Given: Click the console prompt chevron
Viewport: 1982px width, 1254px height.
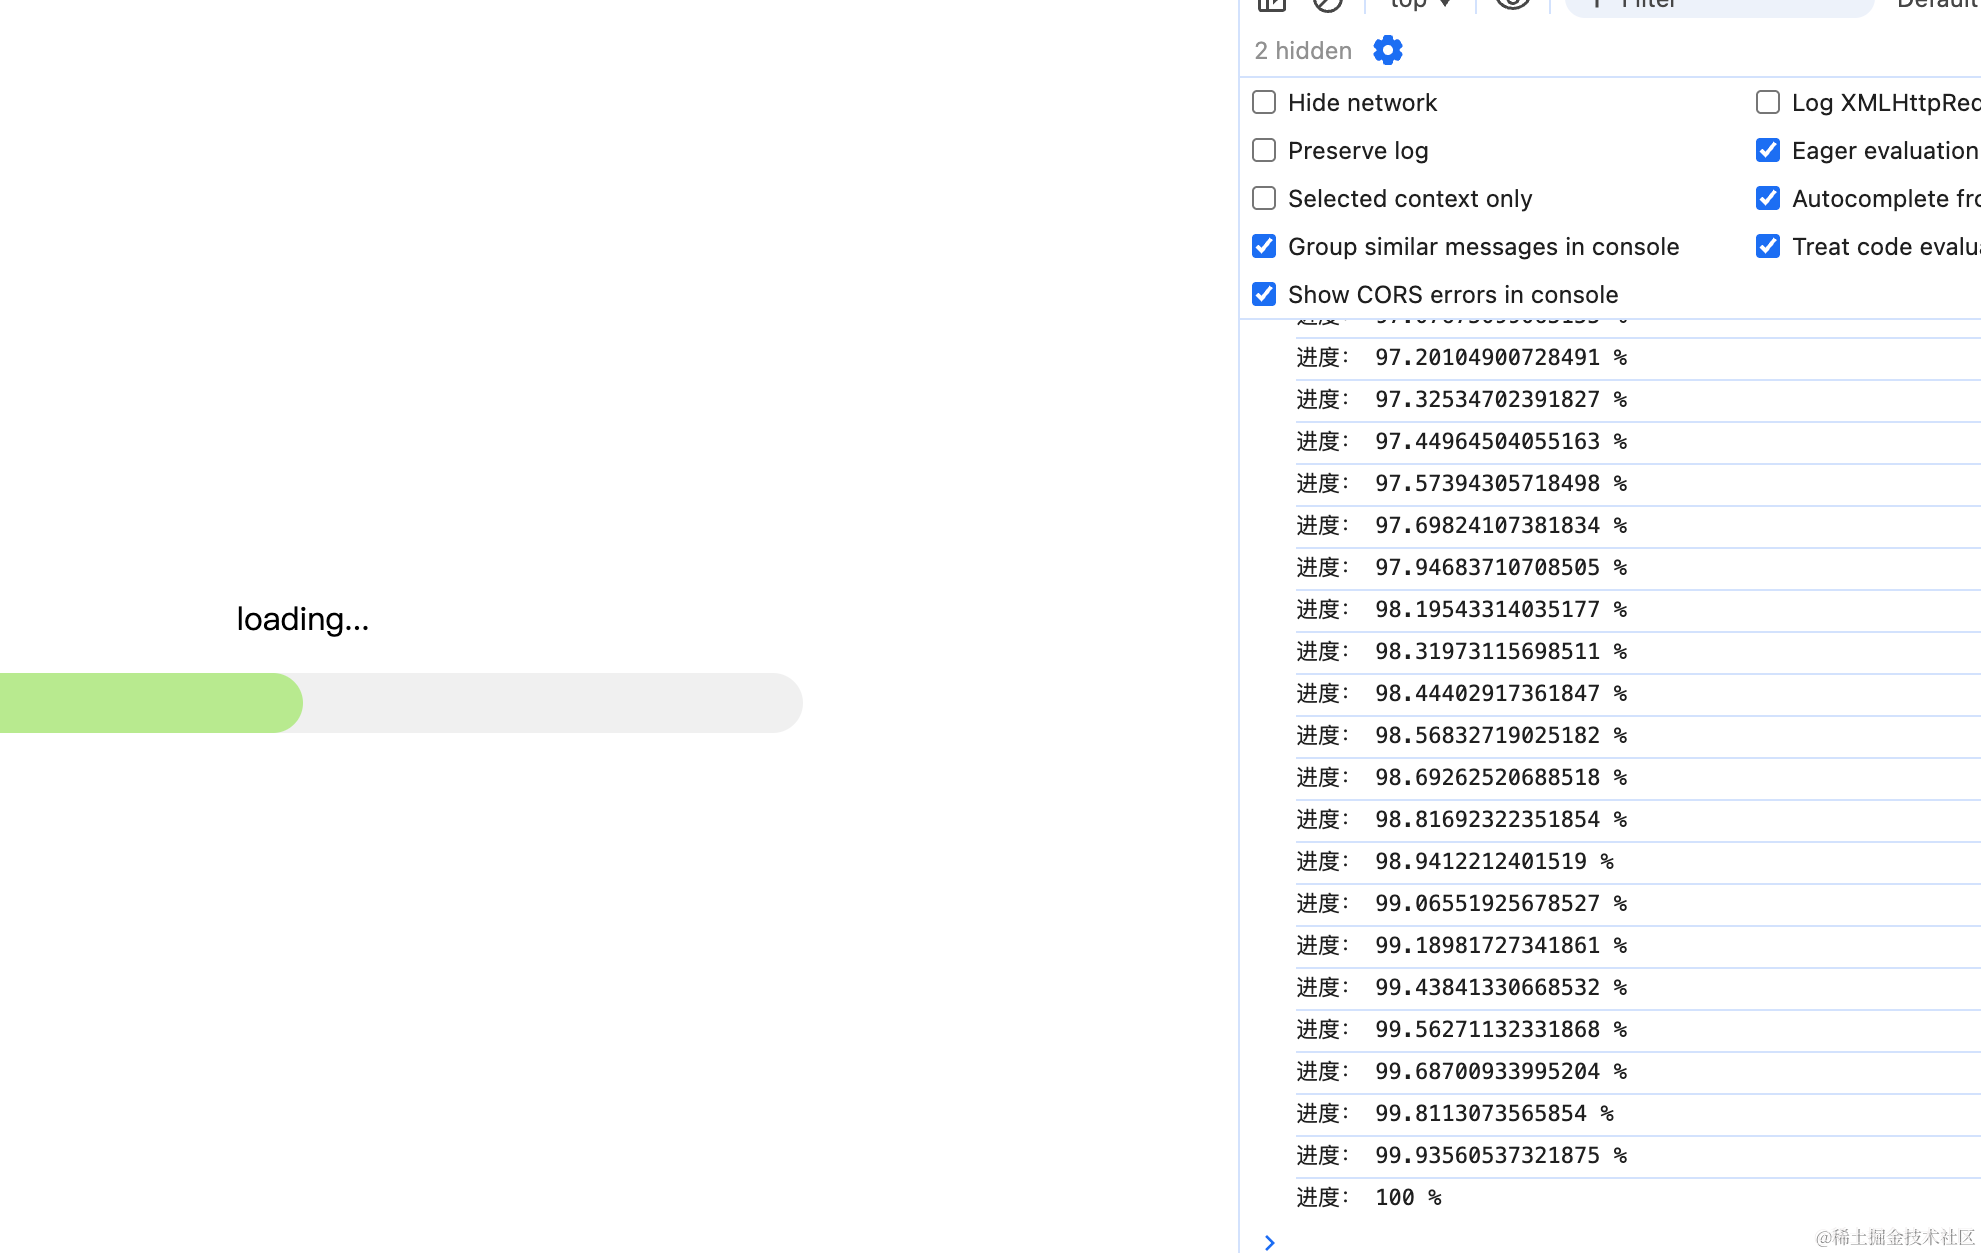Looking at the screenshot, I should click(1269, 1242).
